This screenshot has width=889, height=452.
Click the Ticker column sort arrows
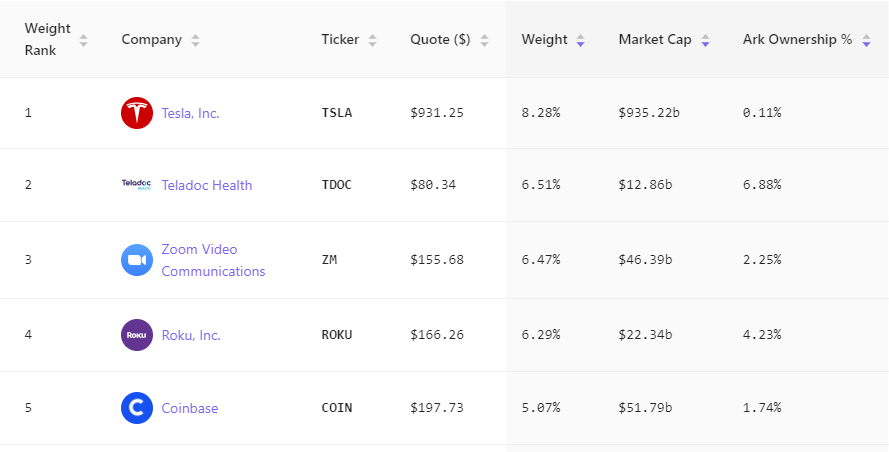pos(372,40)
